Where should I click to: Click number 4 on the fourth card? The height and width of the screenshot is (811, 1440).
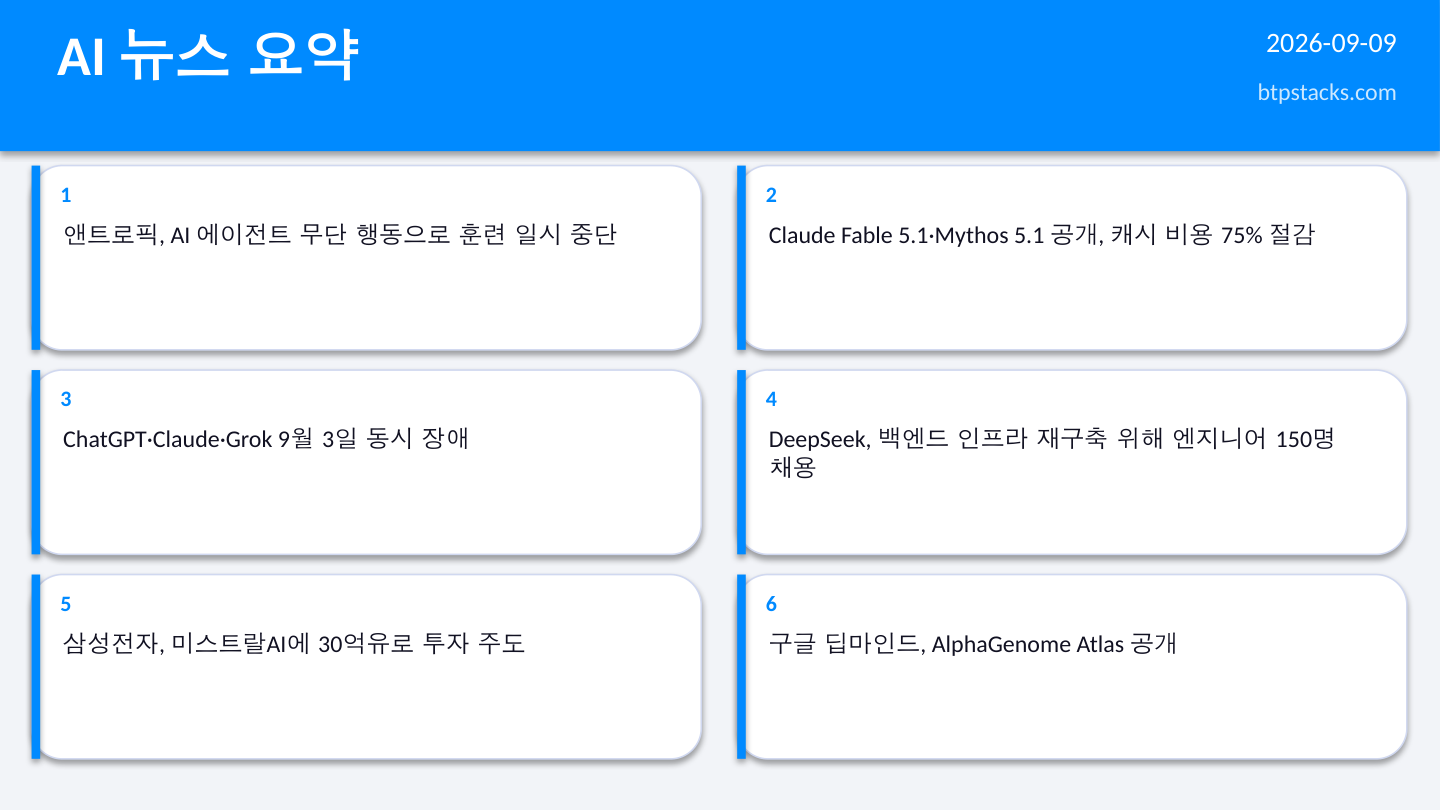(771, 399)
